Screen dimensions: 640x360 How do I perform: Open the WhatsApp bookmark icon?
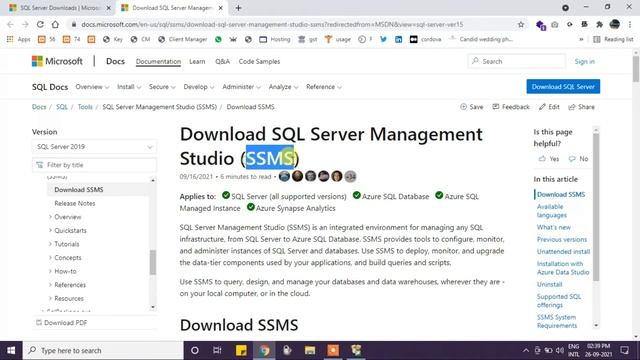click(218, 39)
